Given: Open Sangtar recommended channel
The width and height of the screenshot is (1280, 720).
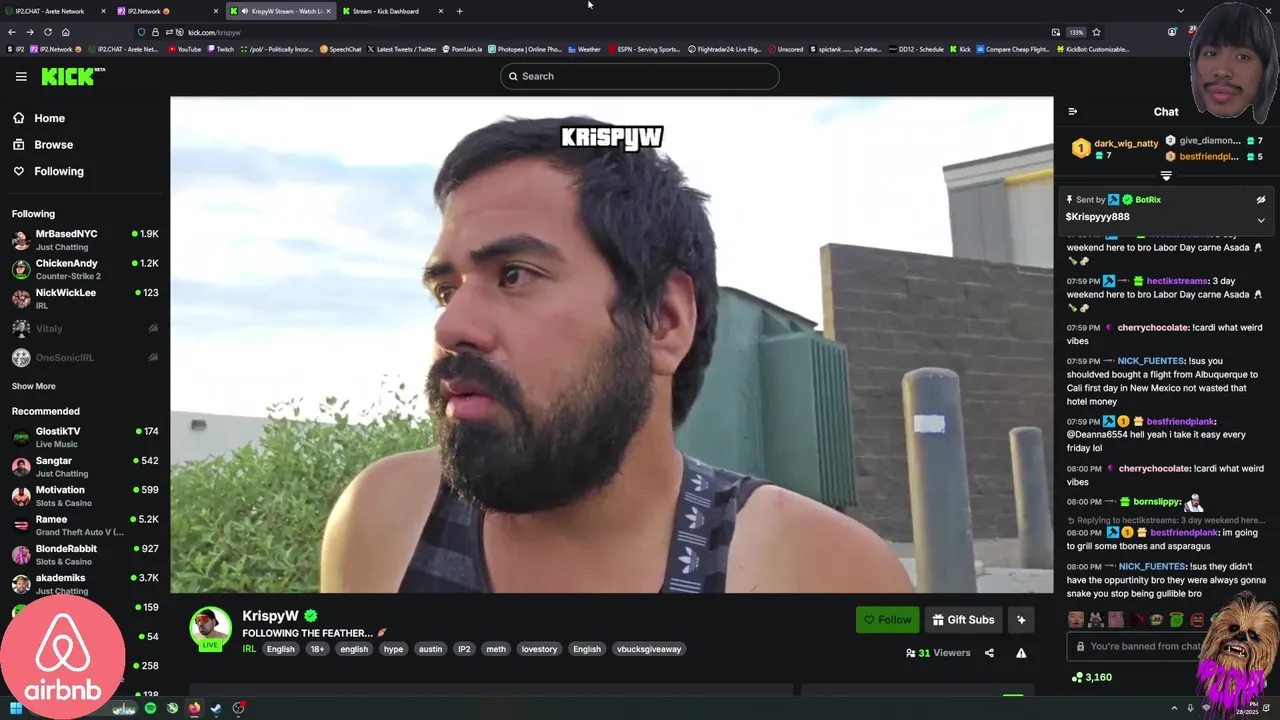Looking at the screenshot, I should tap(85, 466).
